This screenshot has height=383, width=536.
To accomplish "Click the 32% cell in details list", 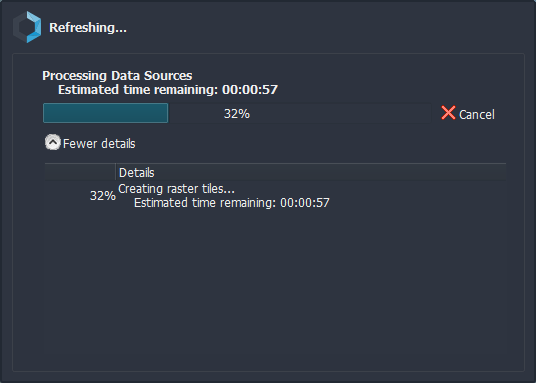I will click(x=103, y=196).
